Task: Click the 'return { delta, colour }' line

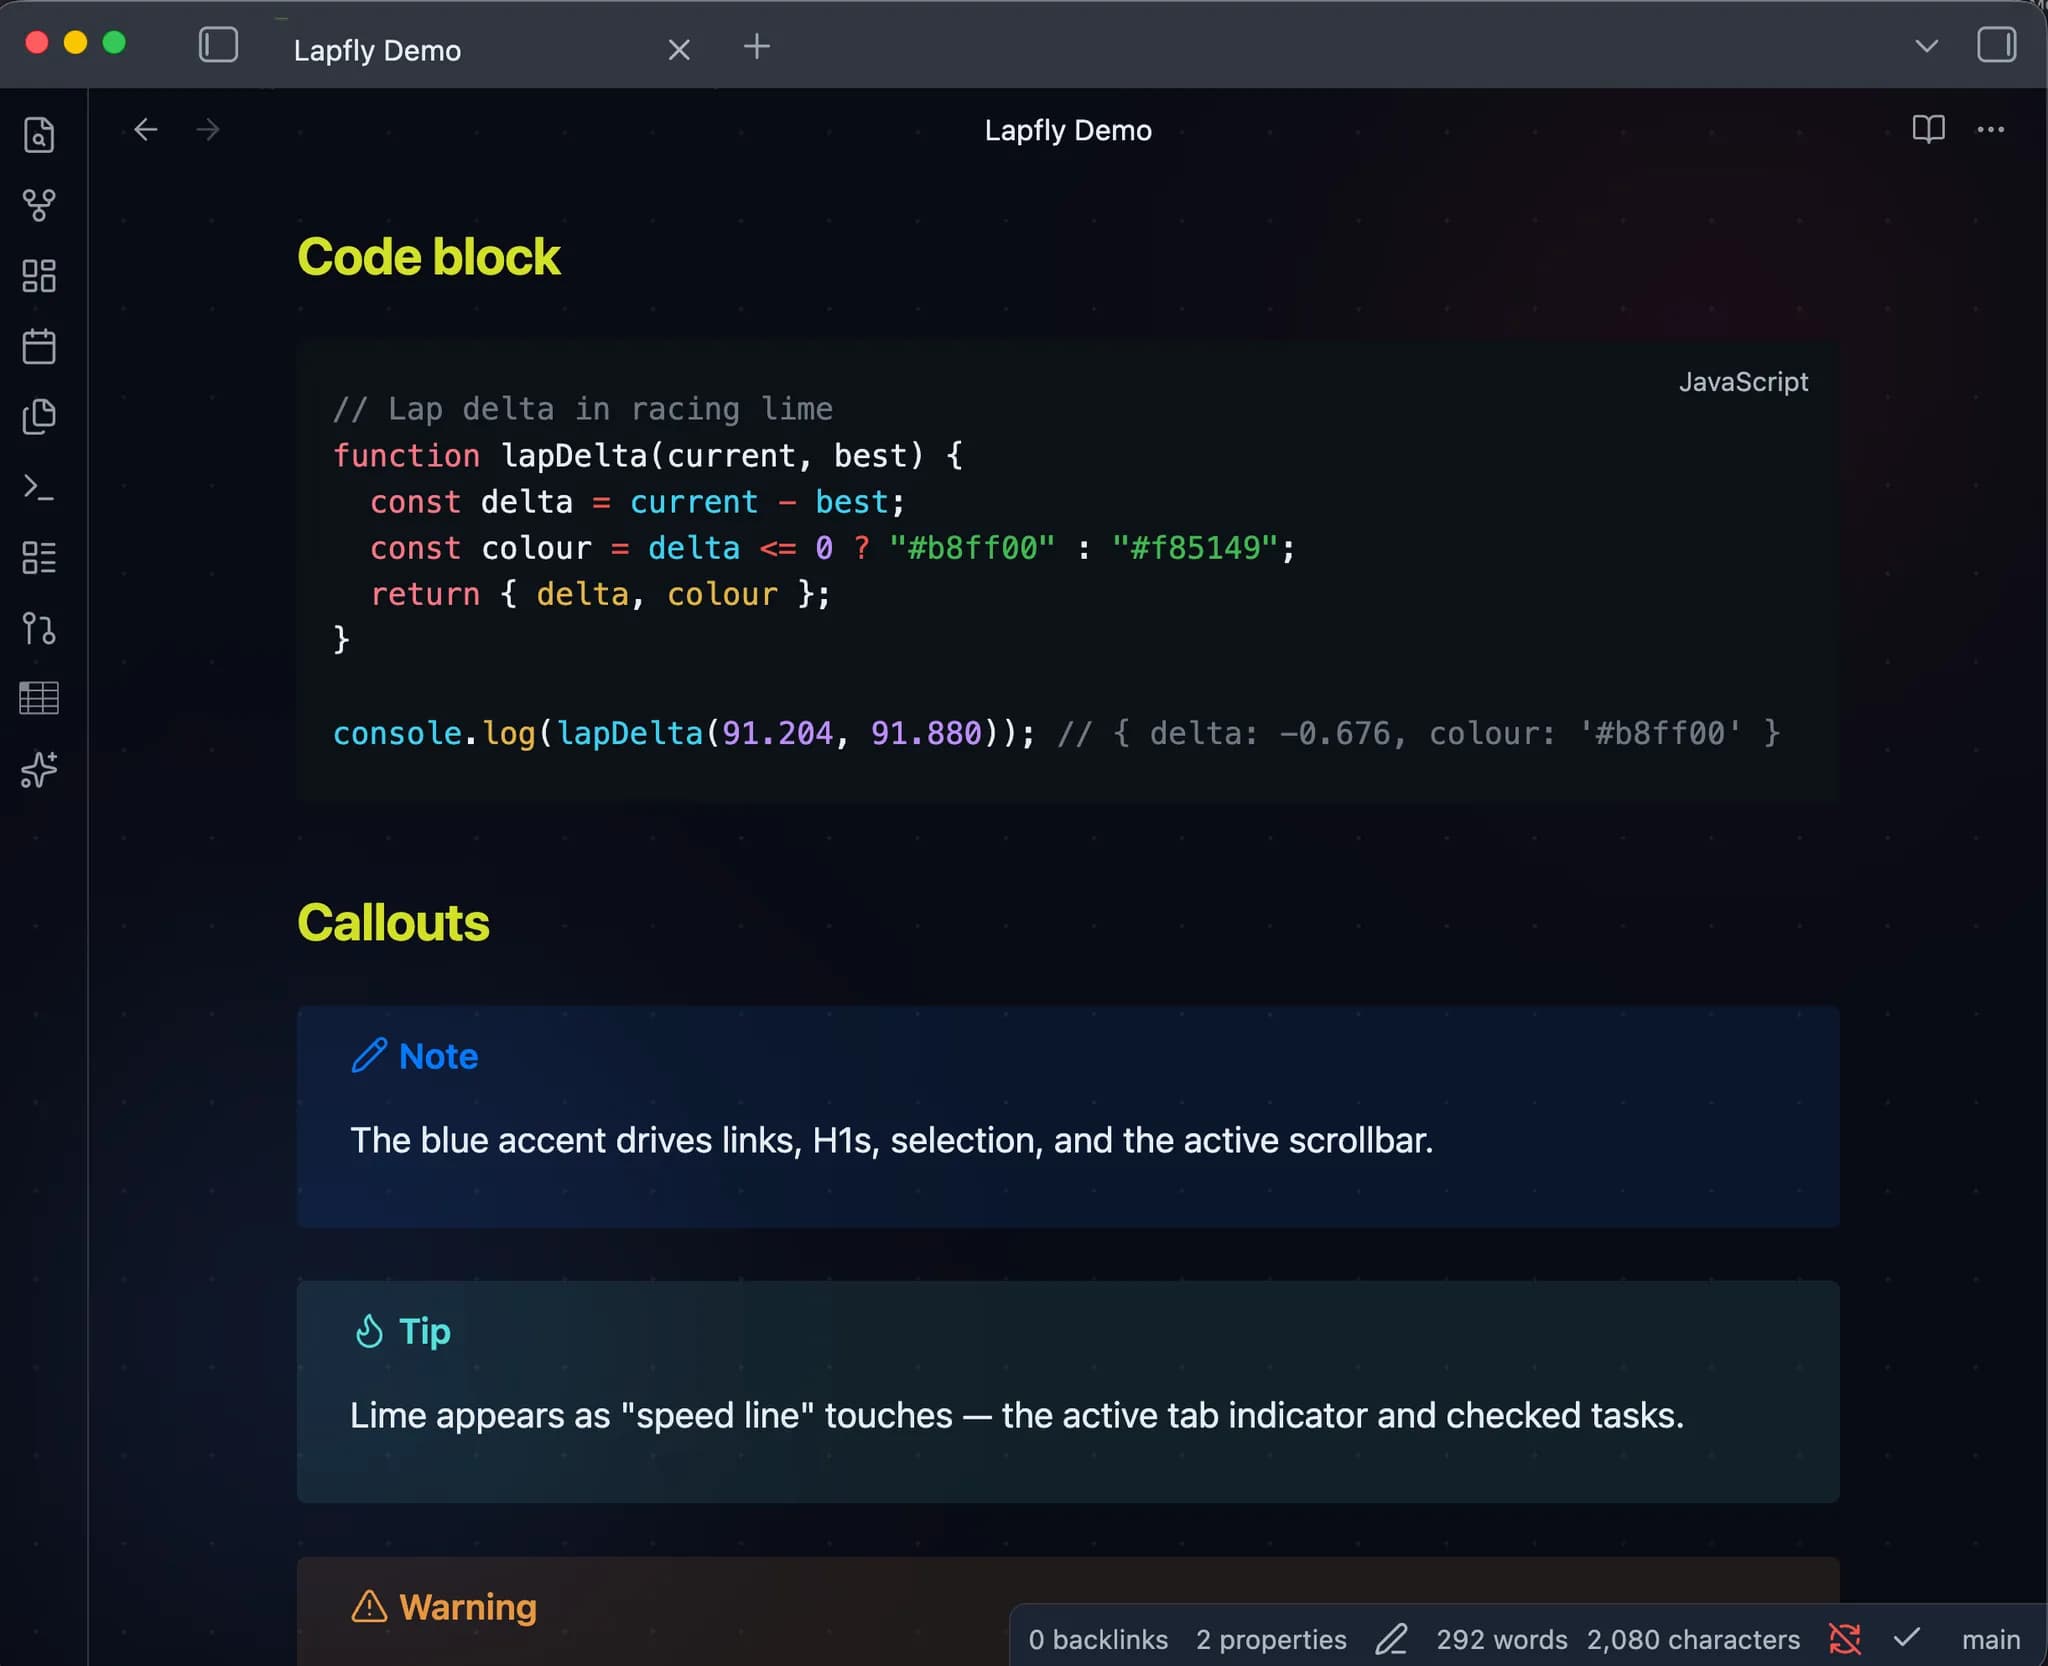Action: [x=600, y=594]
